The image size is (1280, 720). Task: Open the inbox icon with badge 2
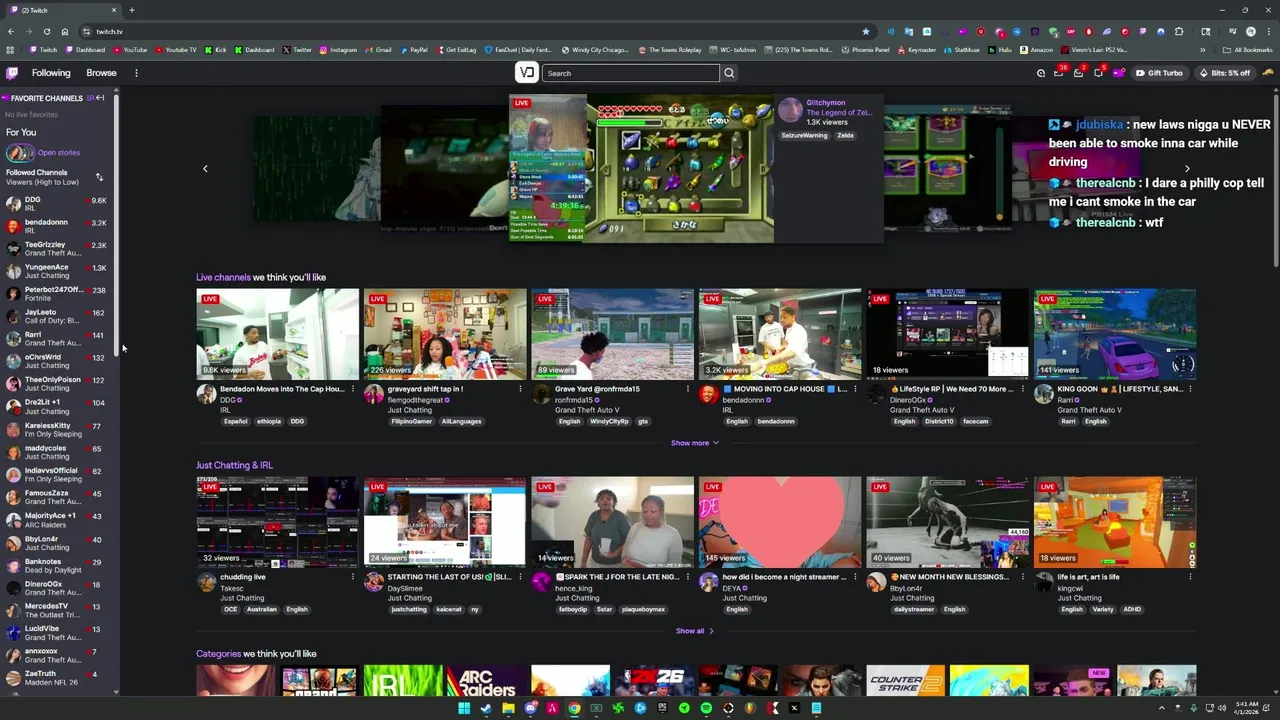point(1078,73)
